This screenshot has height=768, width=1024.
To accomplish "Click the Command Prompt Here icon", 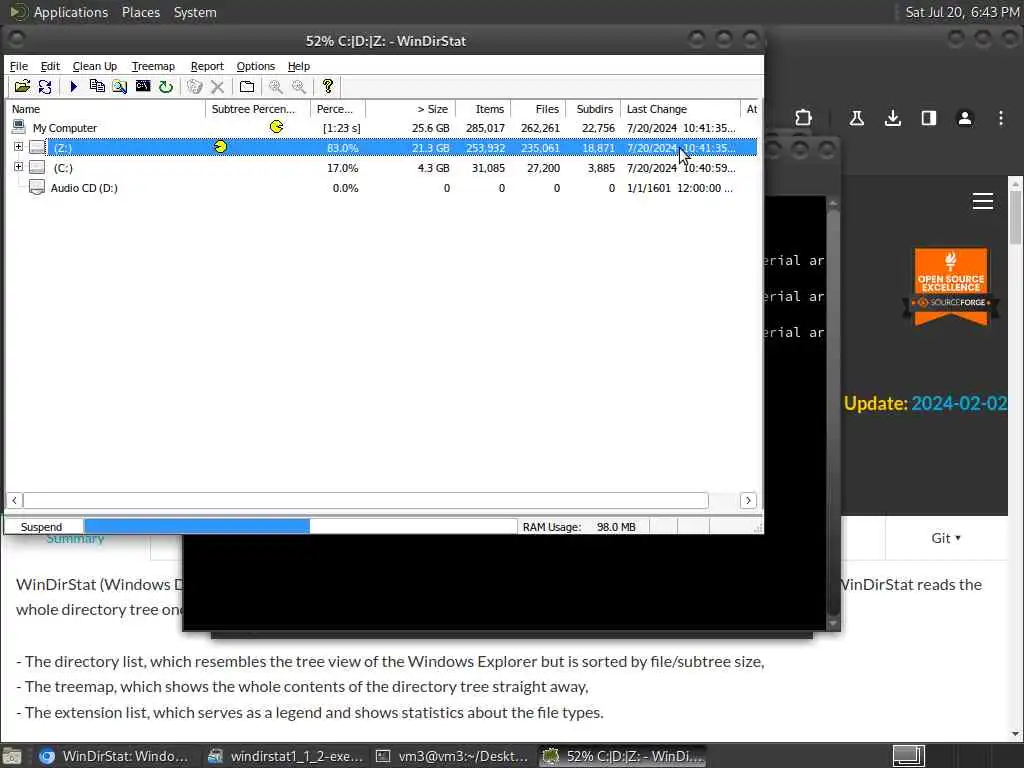I will [142, 86].
